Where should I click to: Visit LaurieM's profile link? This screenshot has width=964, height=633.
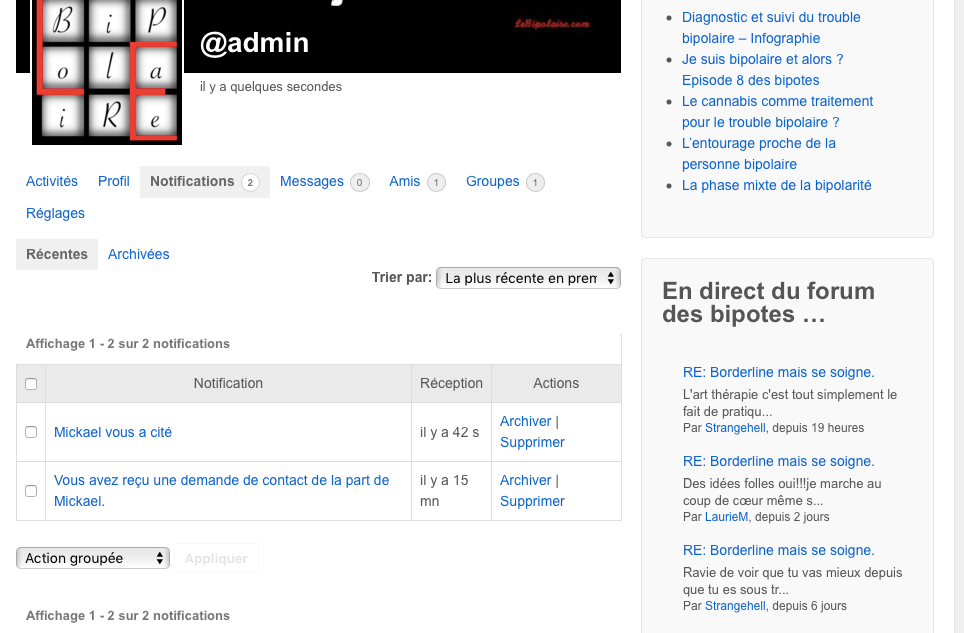click(x=727, y=517)
